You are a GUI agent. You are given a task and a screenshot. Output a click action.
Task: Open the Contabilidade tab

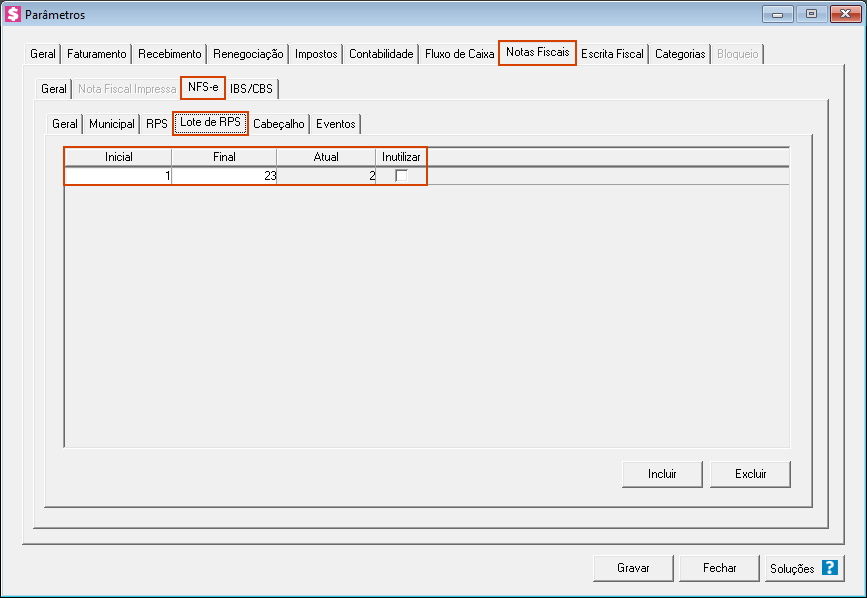click(x=381, y=54)
